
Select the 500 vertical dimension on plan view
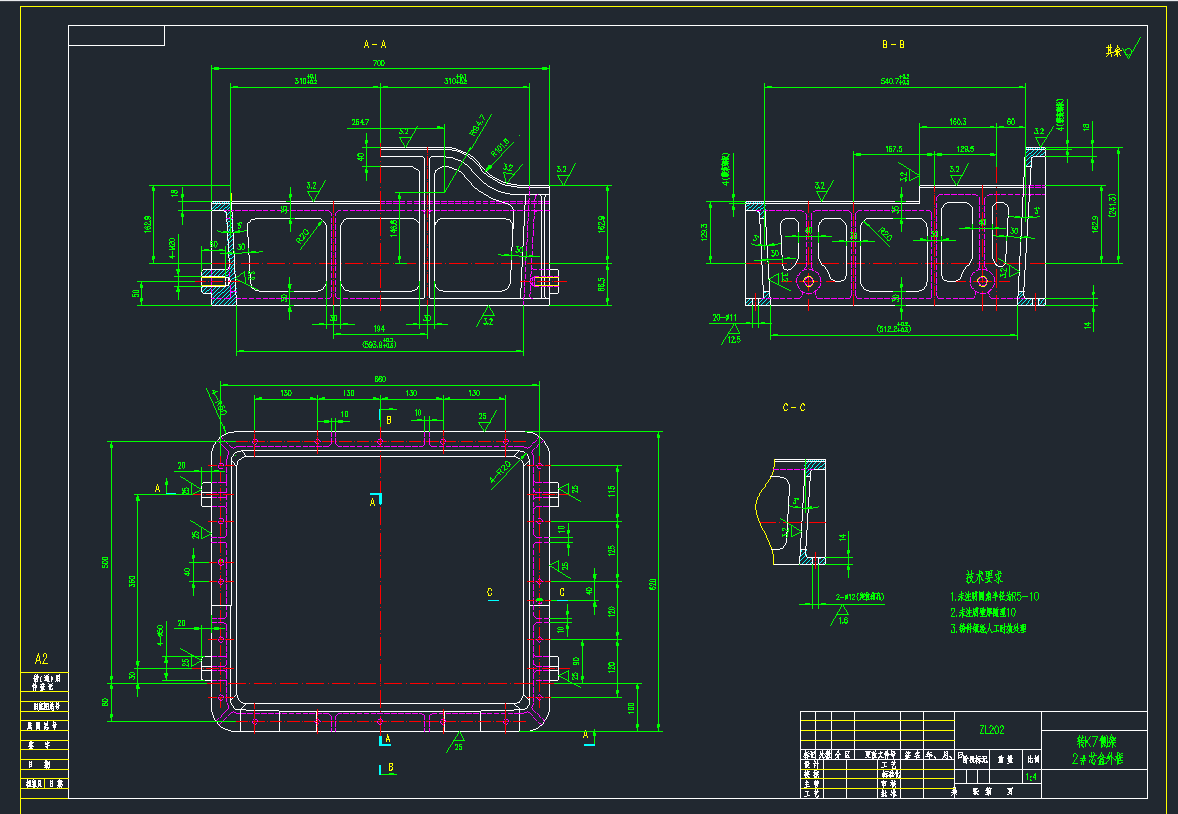click(x=105, y=563)
